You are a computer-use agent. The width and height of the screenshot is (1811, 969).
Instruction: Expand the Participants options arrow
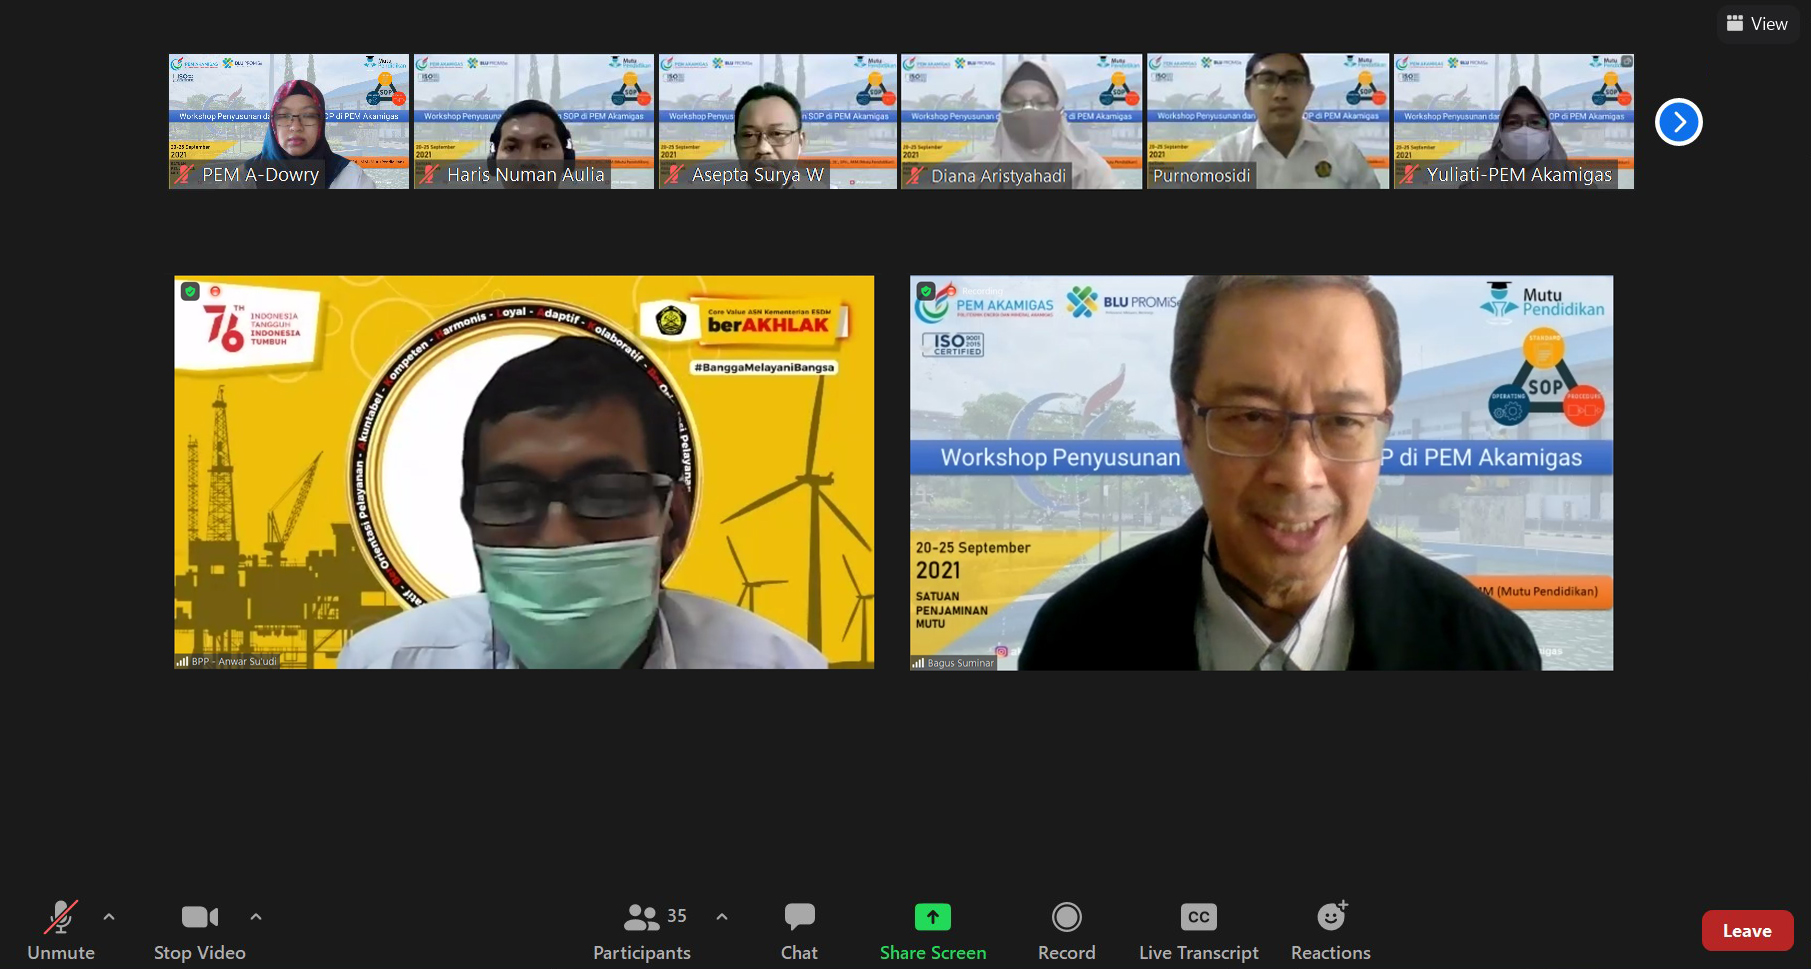click(722, 916)
